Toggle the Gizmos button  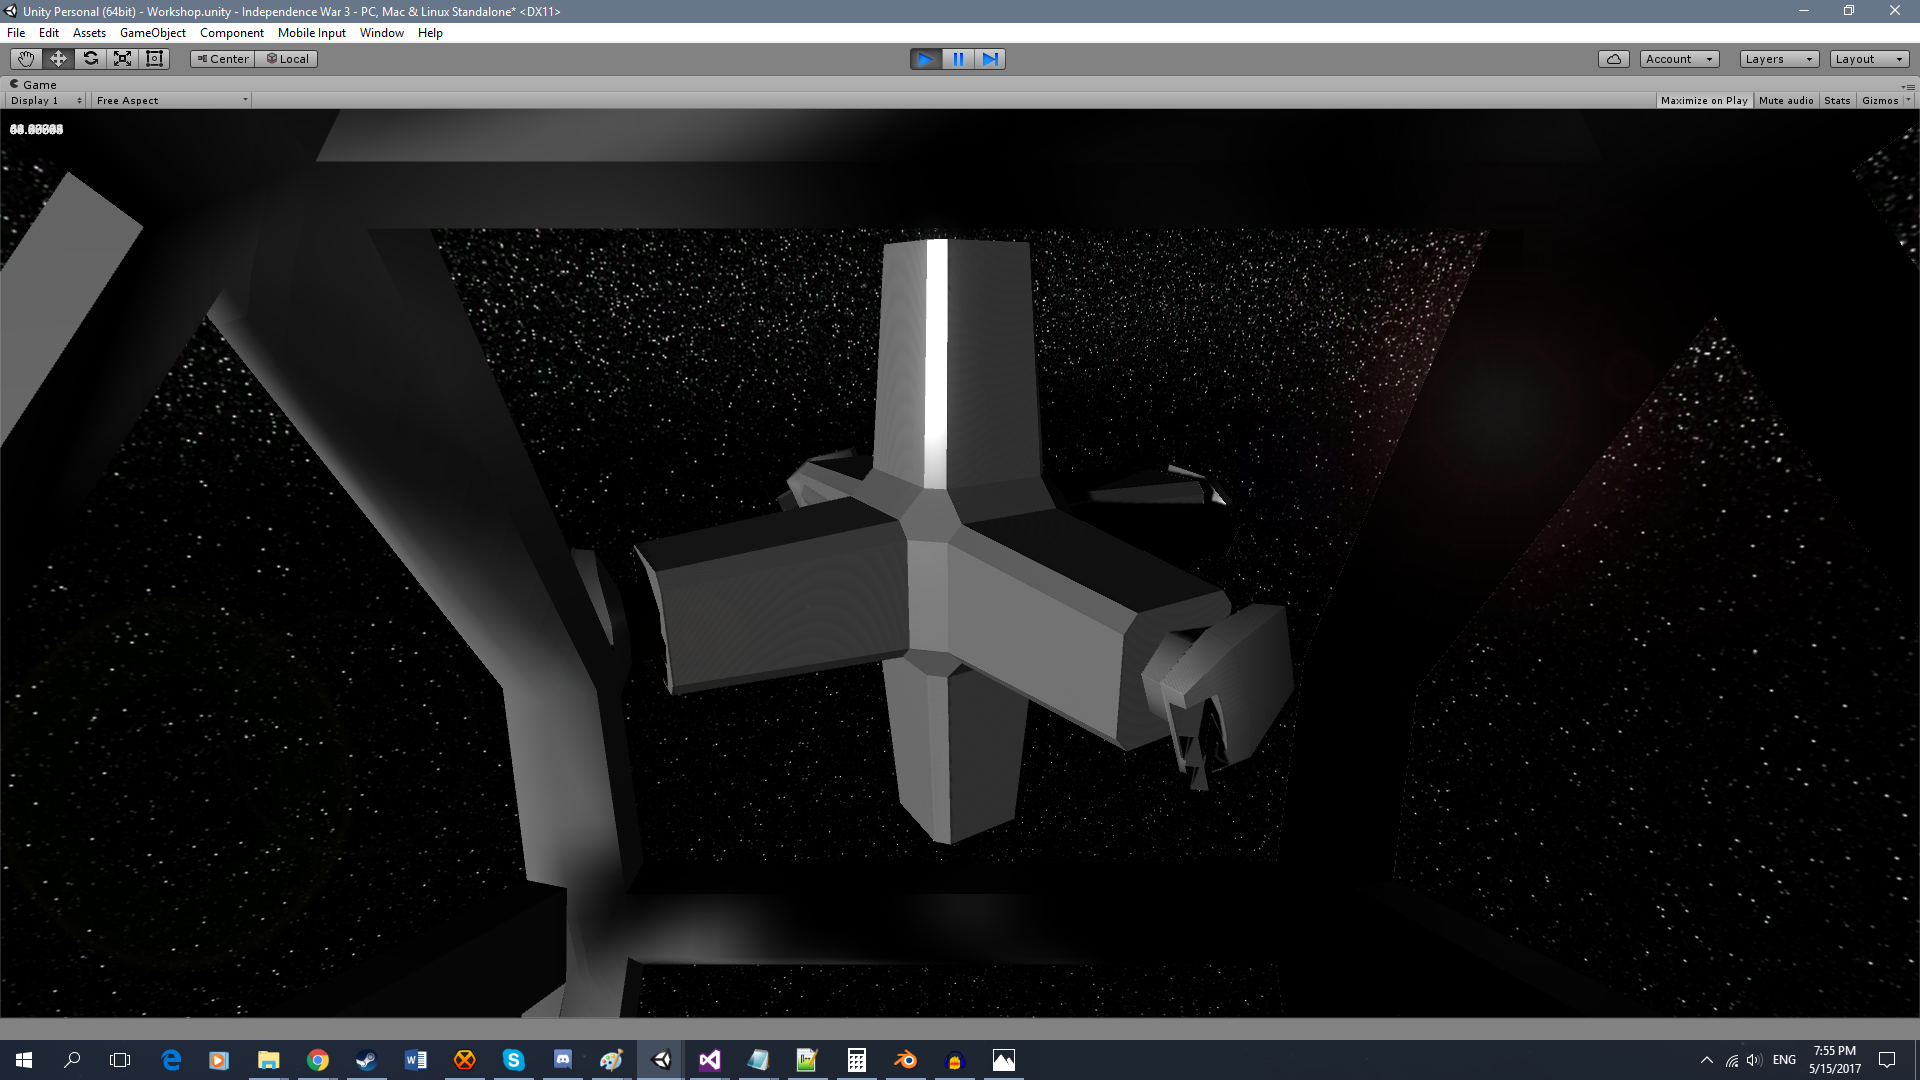tap(1880, 101)
